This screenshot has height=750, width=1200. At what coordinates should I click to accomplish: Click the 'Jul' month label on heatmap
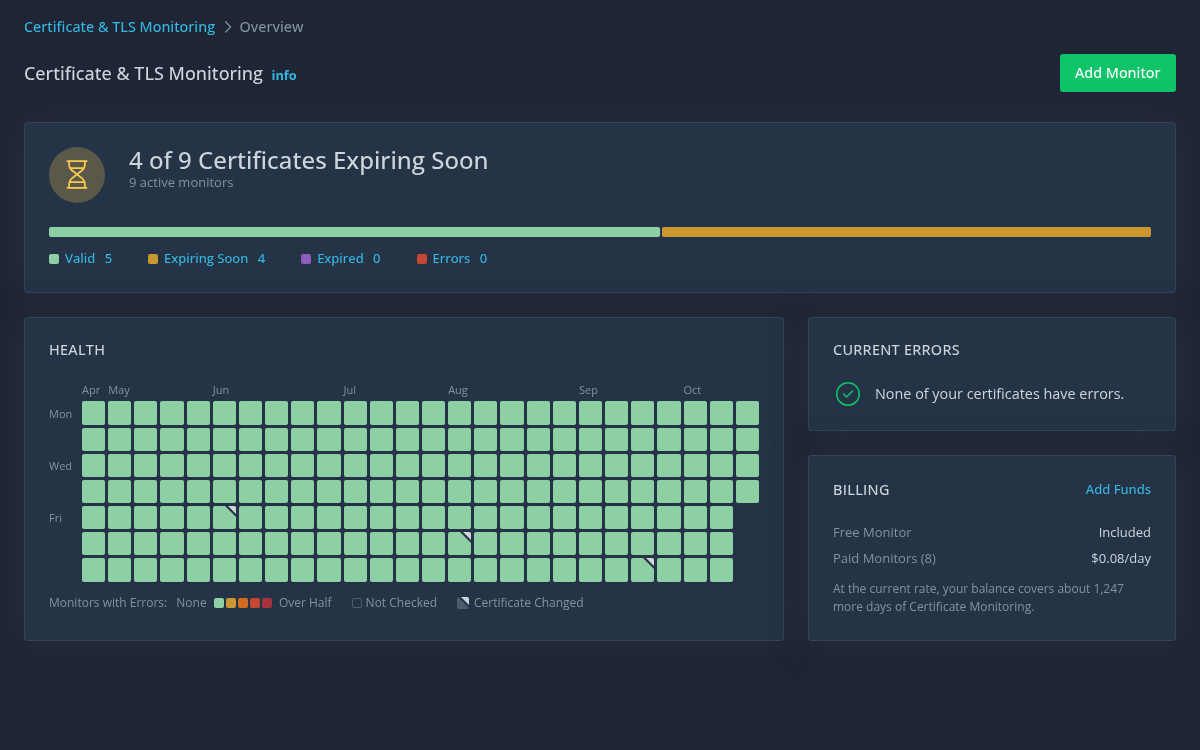[349, 390]
